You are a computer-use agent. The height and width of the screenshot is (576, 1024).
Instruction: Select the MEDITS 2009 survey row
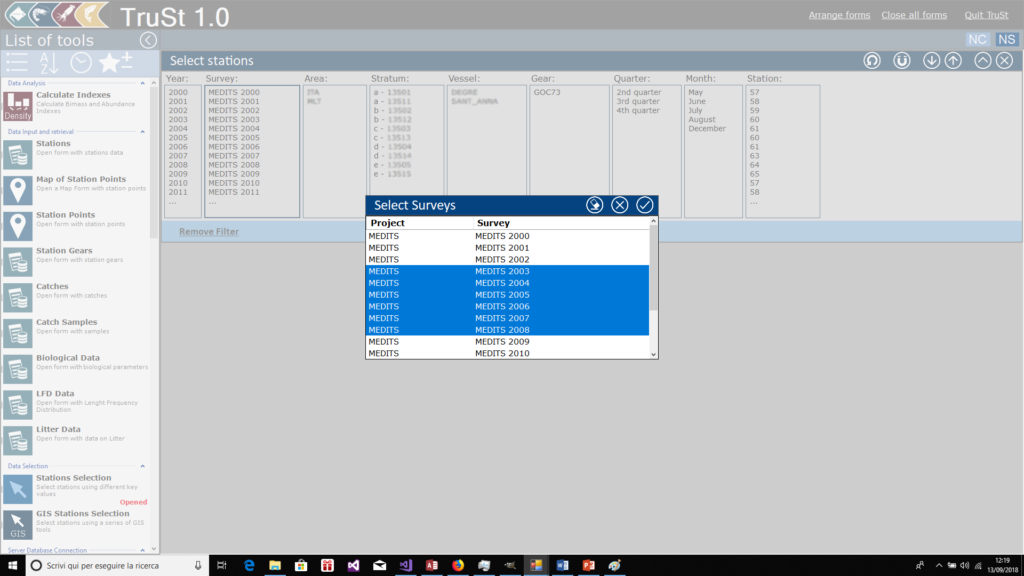pos(507,342)
